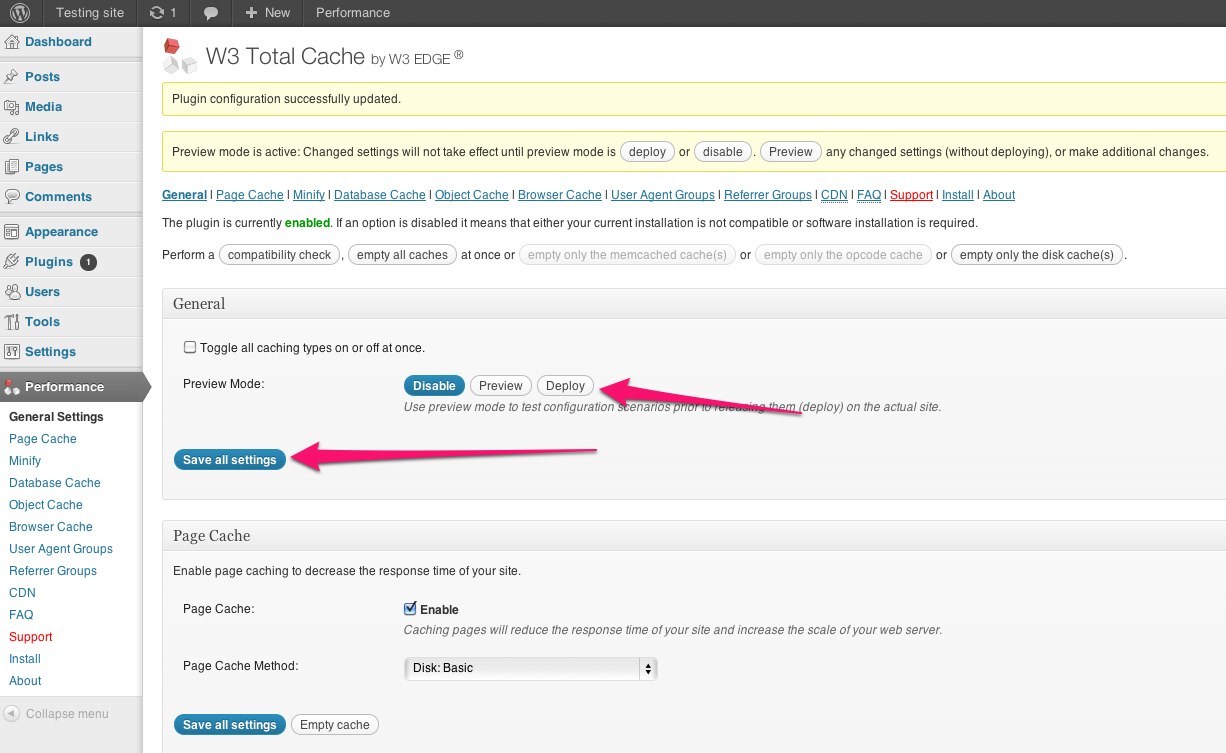The height and width of the screenshot is (753, 1226).
Task: Open General Settings in Performance submenu
Action: point(56,417)
